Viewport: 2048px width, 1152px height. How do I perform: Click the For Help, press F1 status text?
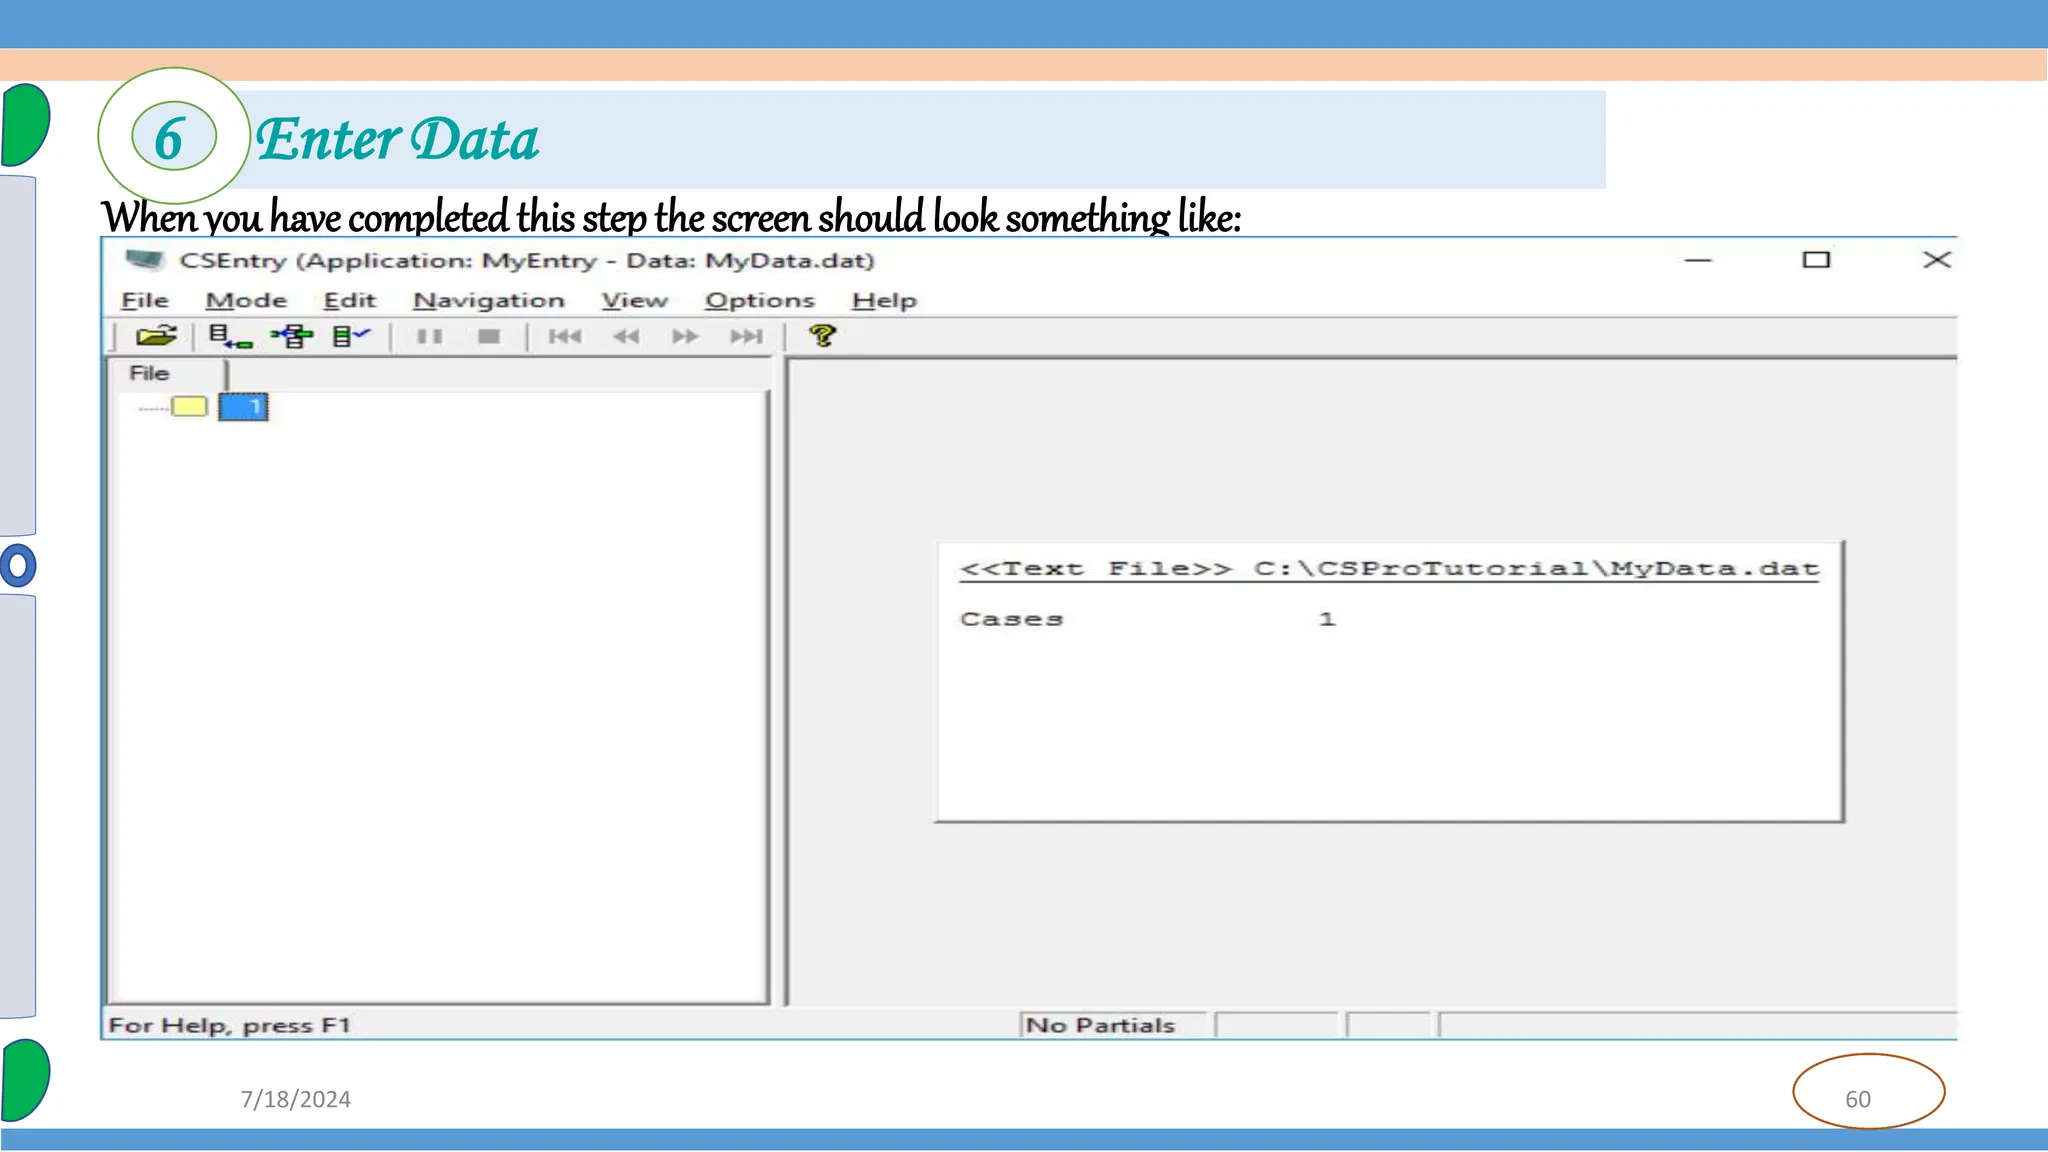pyautogui.click(x=229, y=1025)
